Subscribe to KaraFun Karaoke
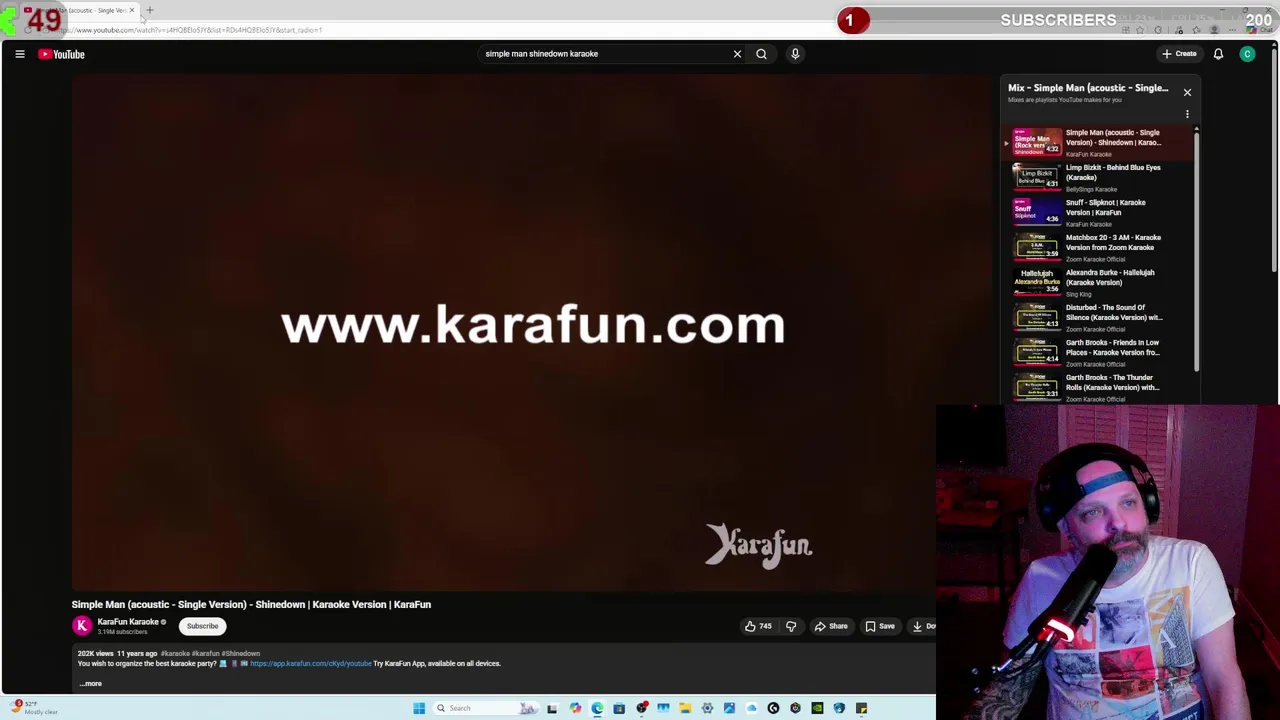This screenshot has width=1280, height=720. [x=202, y=626]
